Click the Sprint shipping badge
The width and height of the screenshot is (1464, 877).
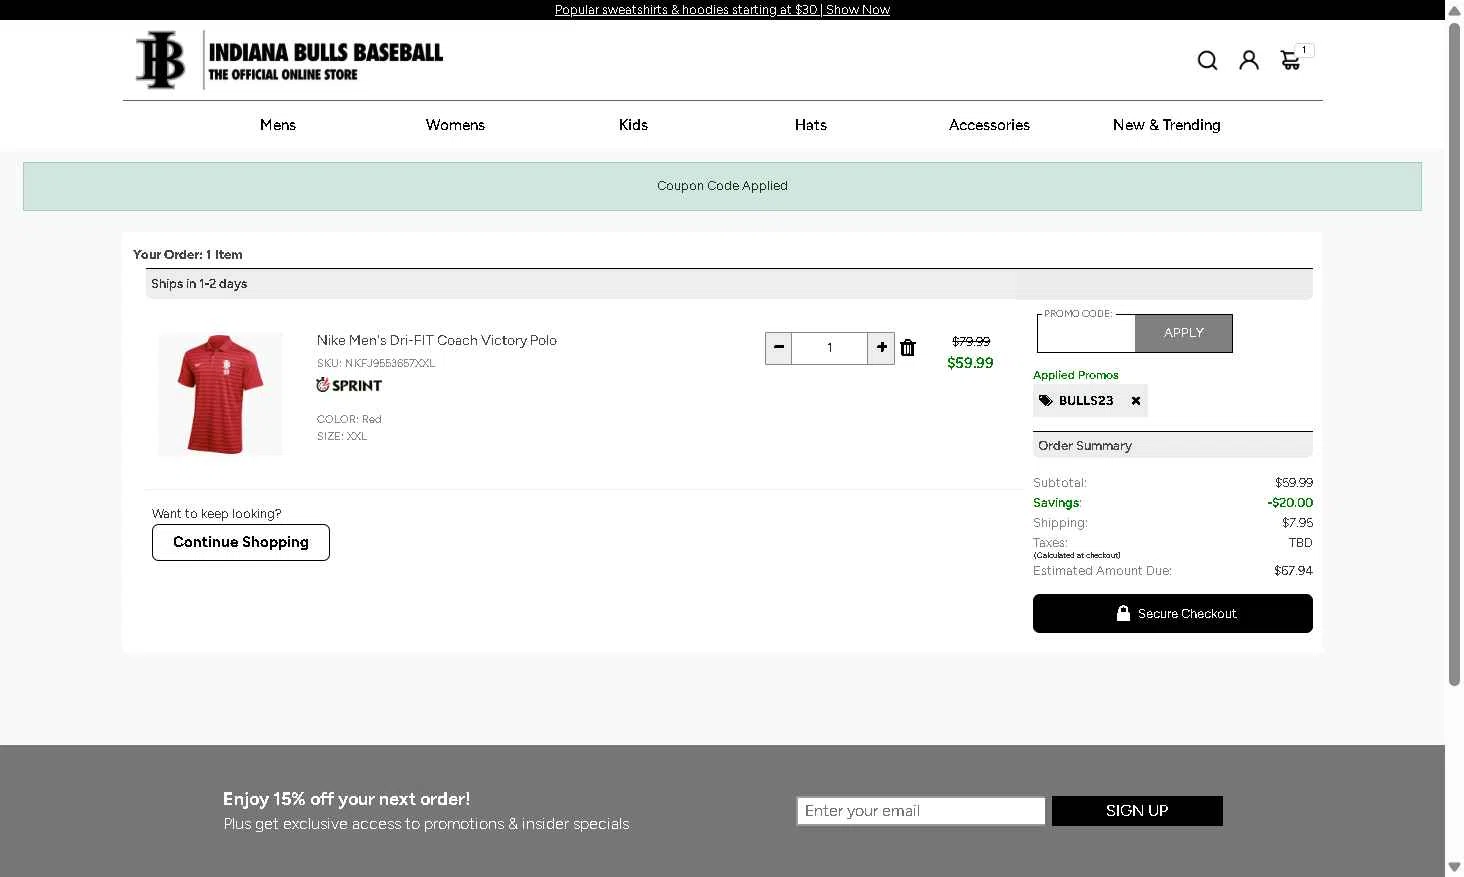pyautogui.click(x=349, y=385)
